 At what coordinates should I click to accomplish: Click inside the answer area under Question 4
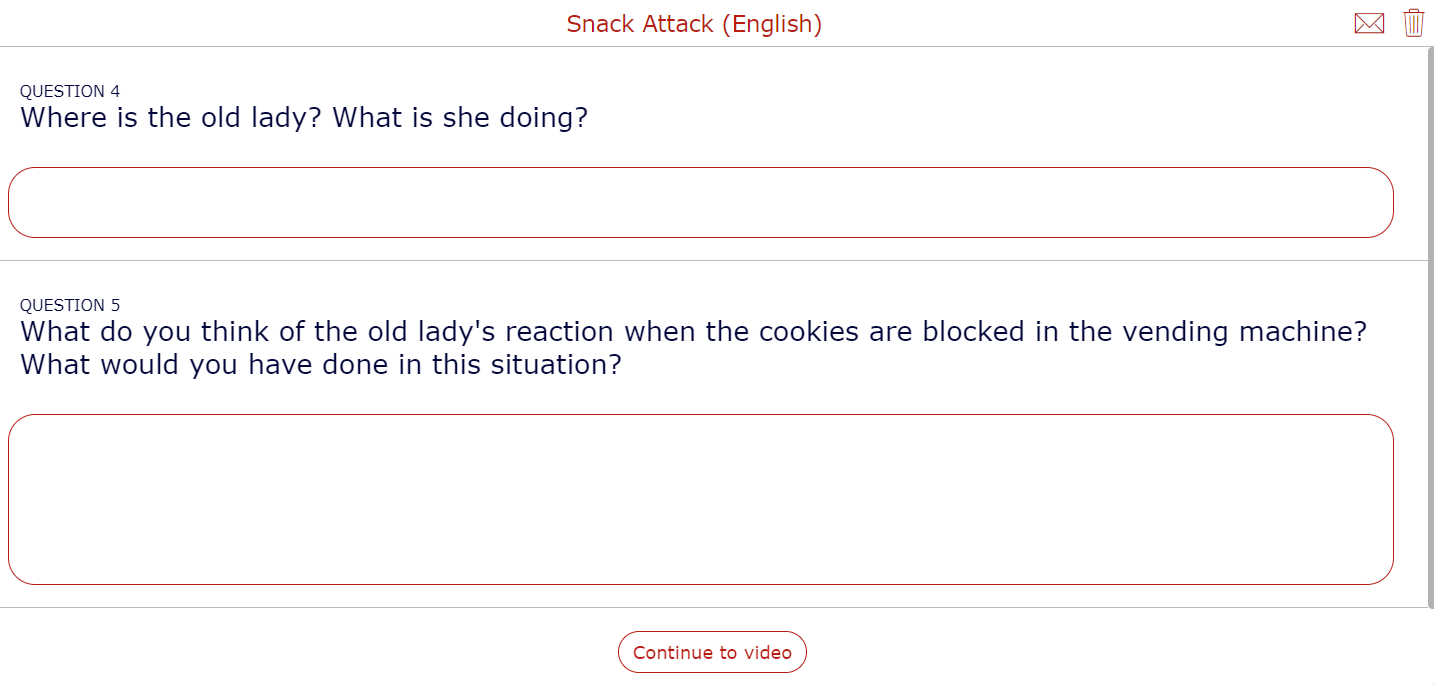tap(700, 201)
